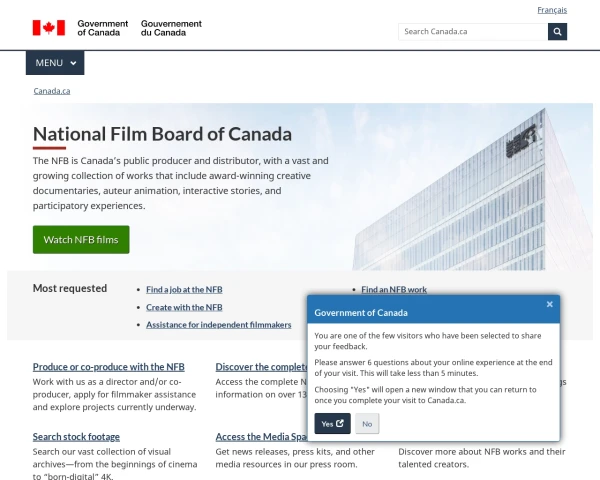Image resolution: width=600 pixels, height=480 pixels.
Task: Expand the MENU dropdown
Action: 55,63
